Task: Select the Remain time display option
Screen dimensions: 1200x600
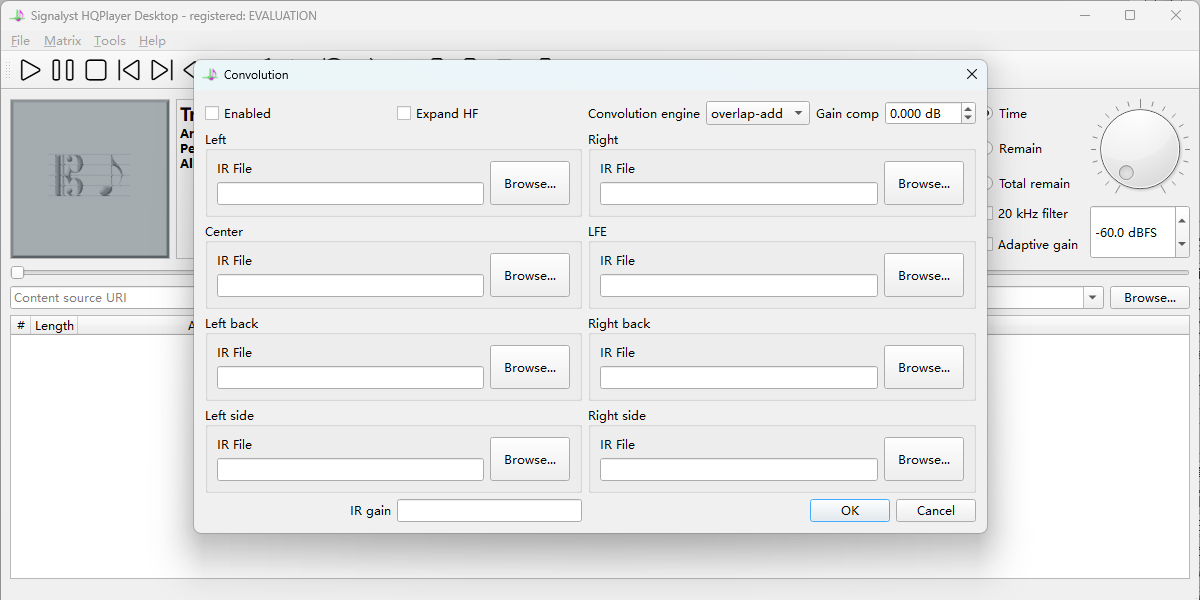Action: pos(990,149)
